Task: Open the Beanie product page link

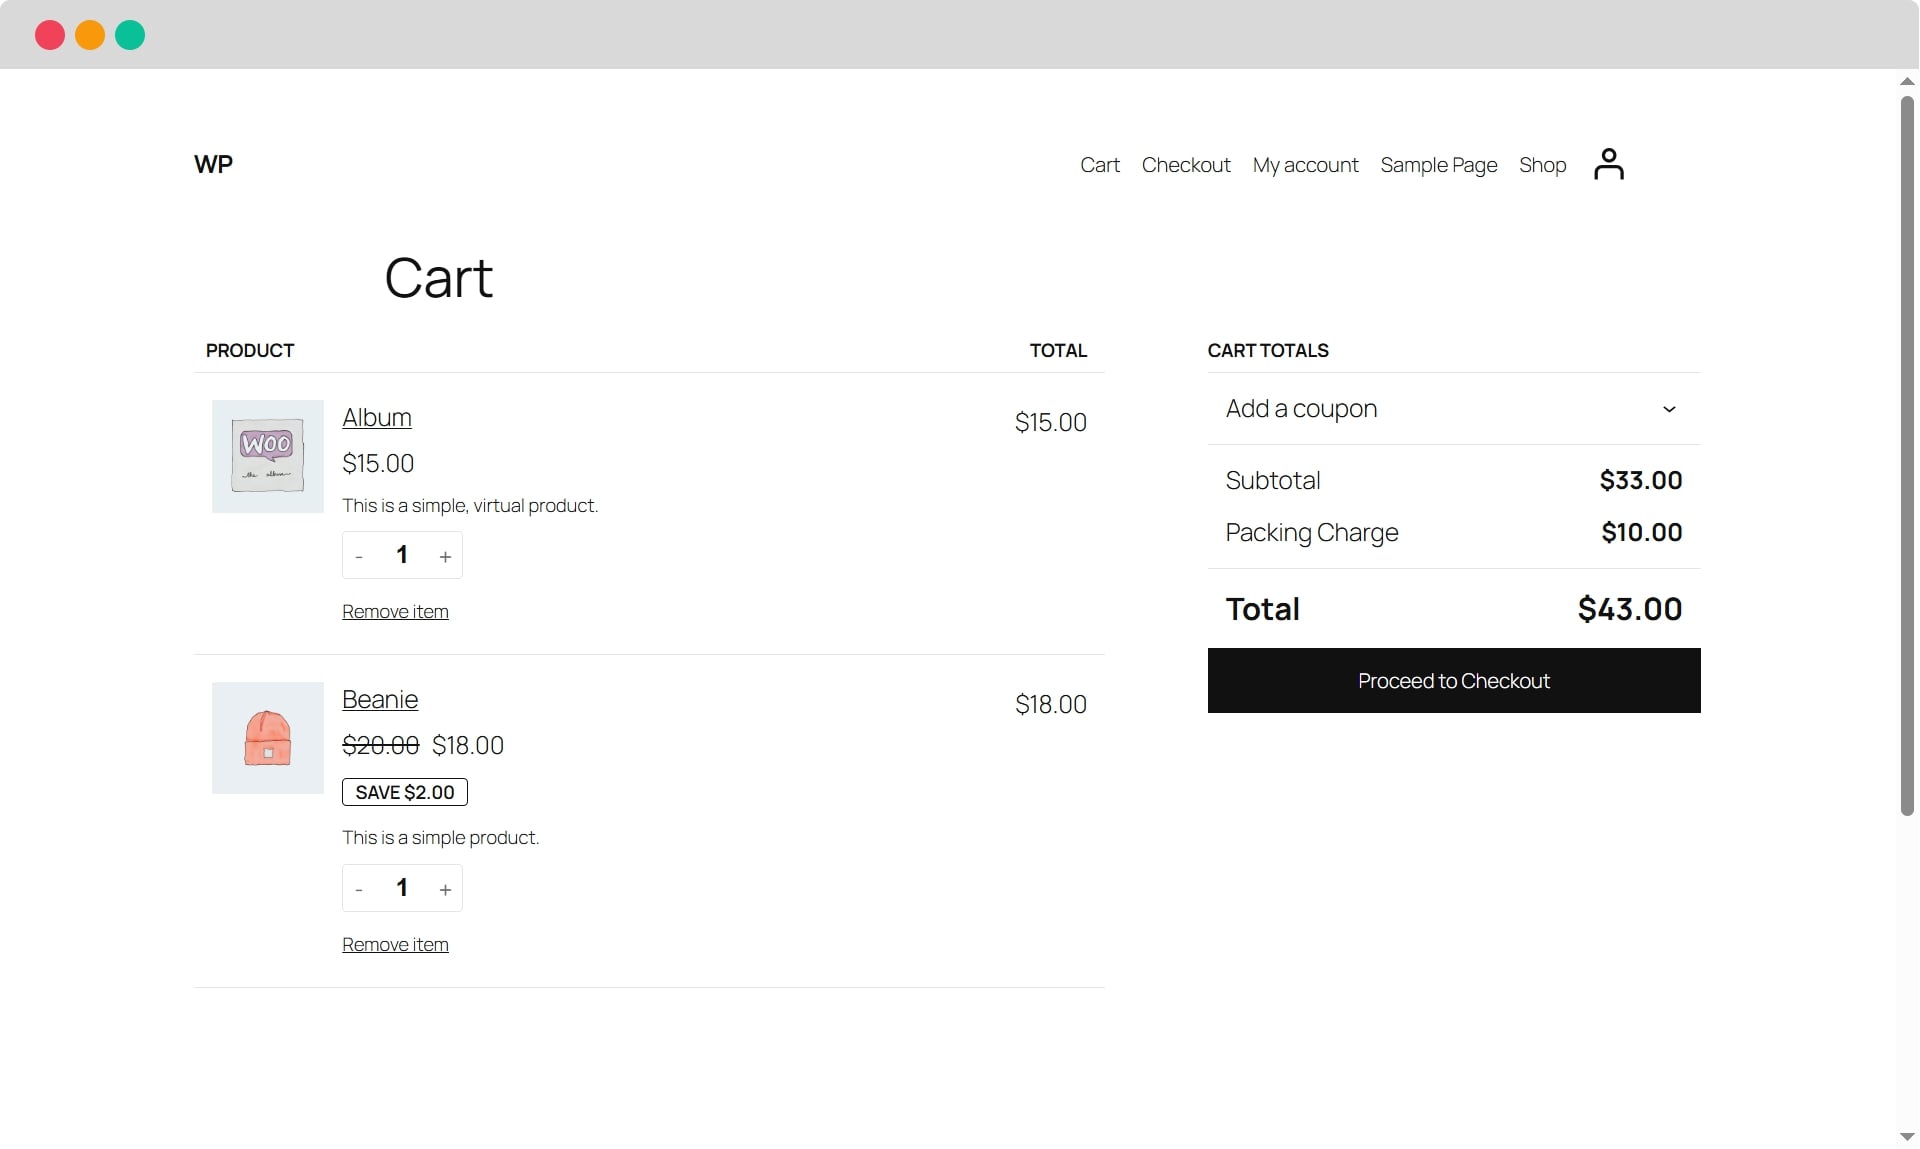Action: pos(380,699)
